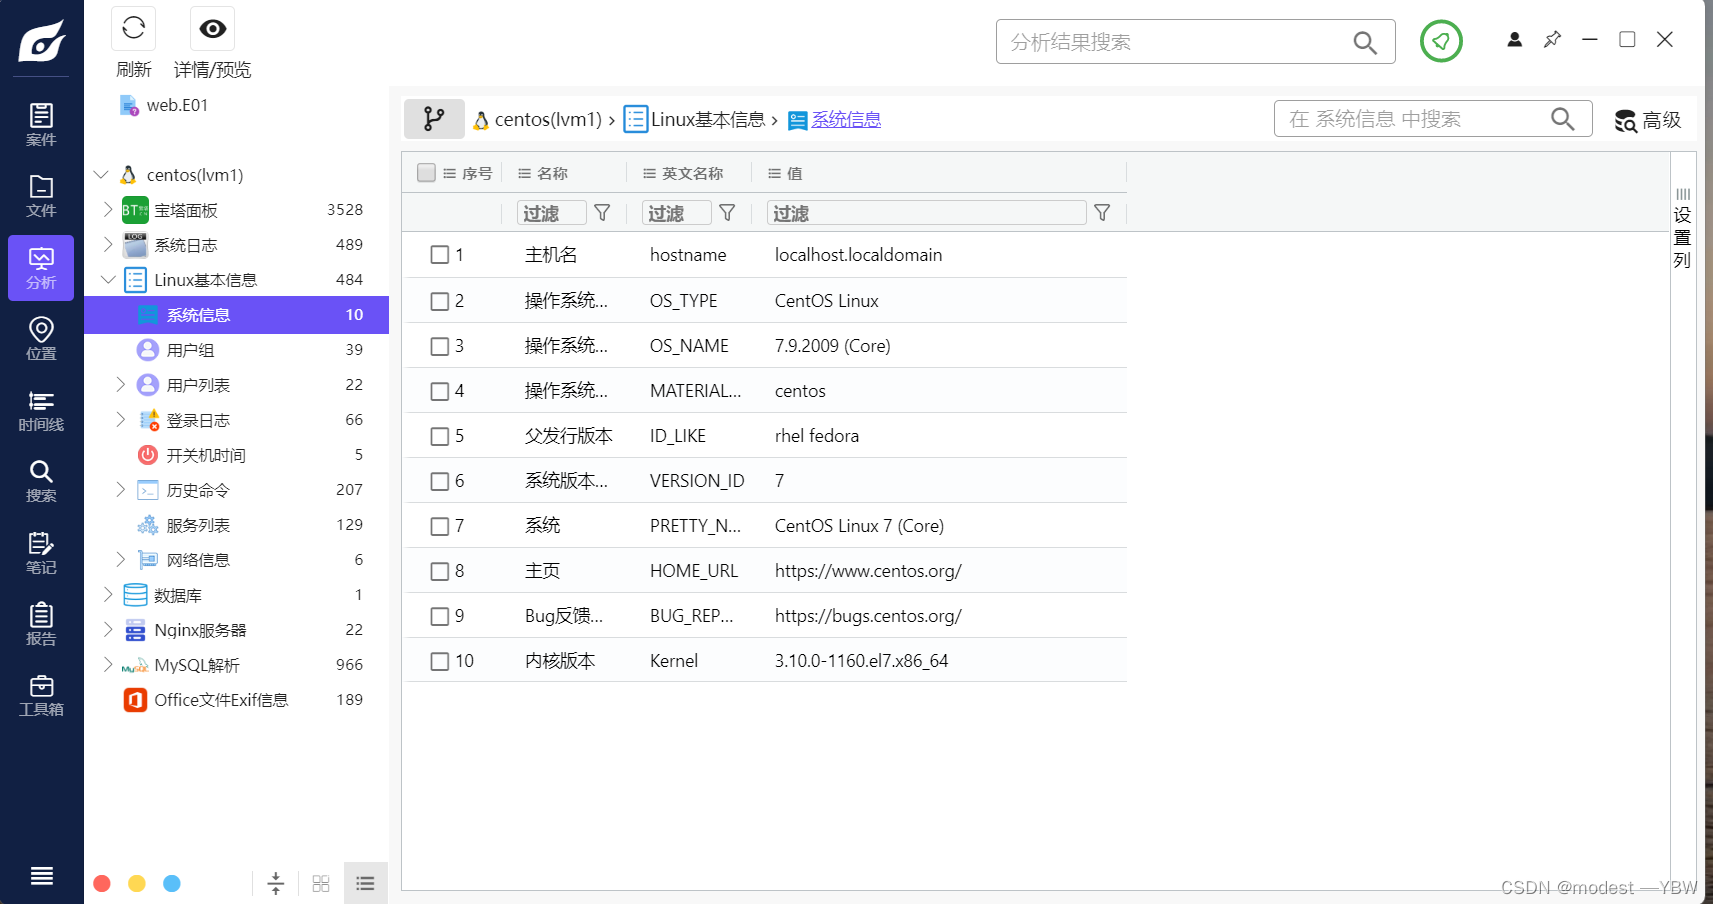Check the row 10 Kernel checkbox
The image size is (1713, 904).
tap(440, 661)
